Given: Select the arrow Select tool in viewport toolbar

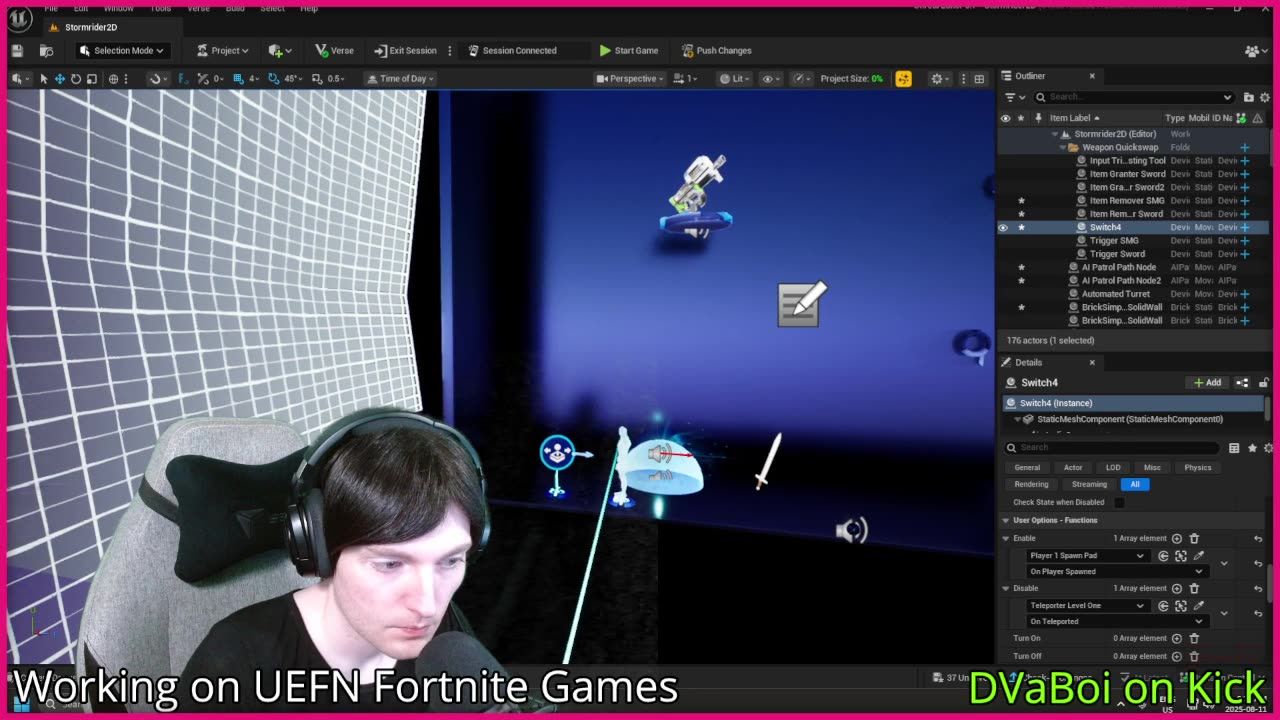Looking at the screenshot, I should point(43,78).
